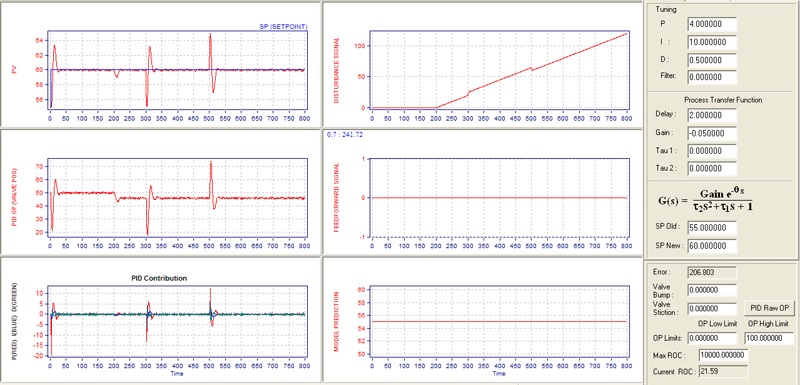Viewport: 800px width, 385px height.
Task: Click the PID Contribution chart title
Action: pos(159,278)
